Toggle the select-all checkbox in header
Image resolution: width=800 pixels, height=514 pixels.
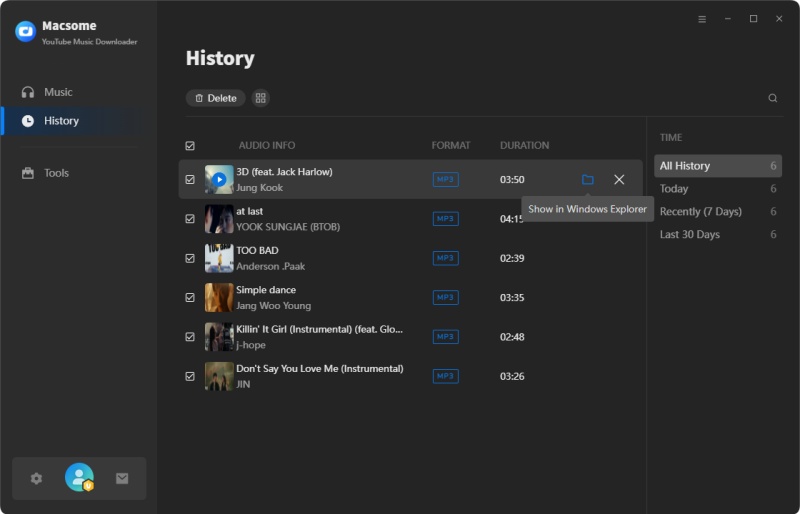(190, 146)
